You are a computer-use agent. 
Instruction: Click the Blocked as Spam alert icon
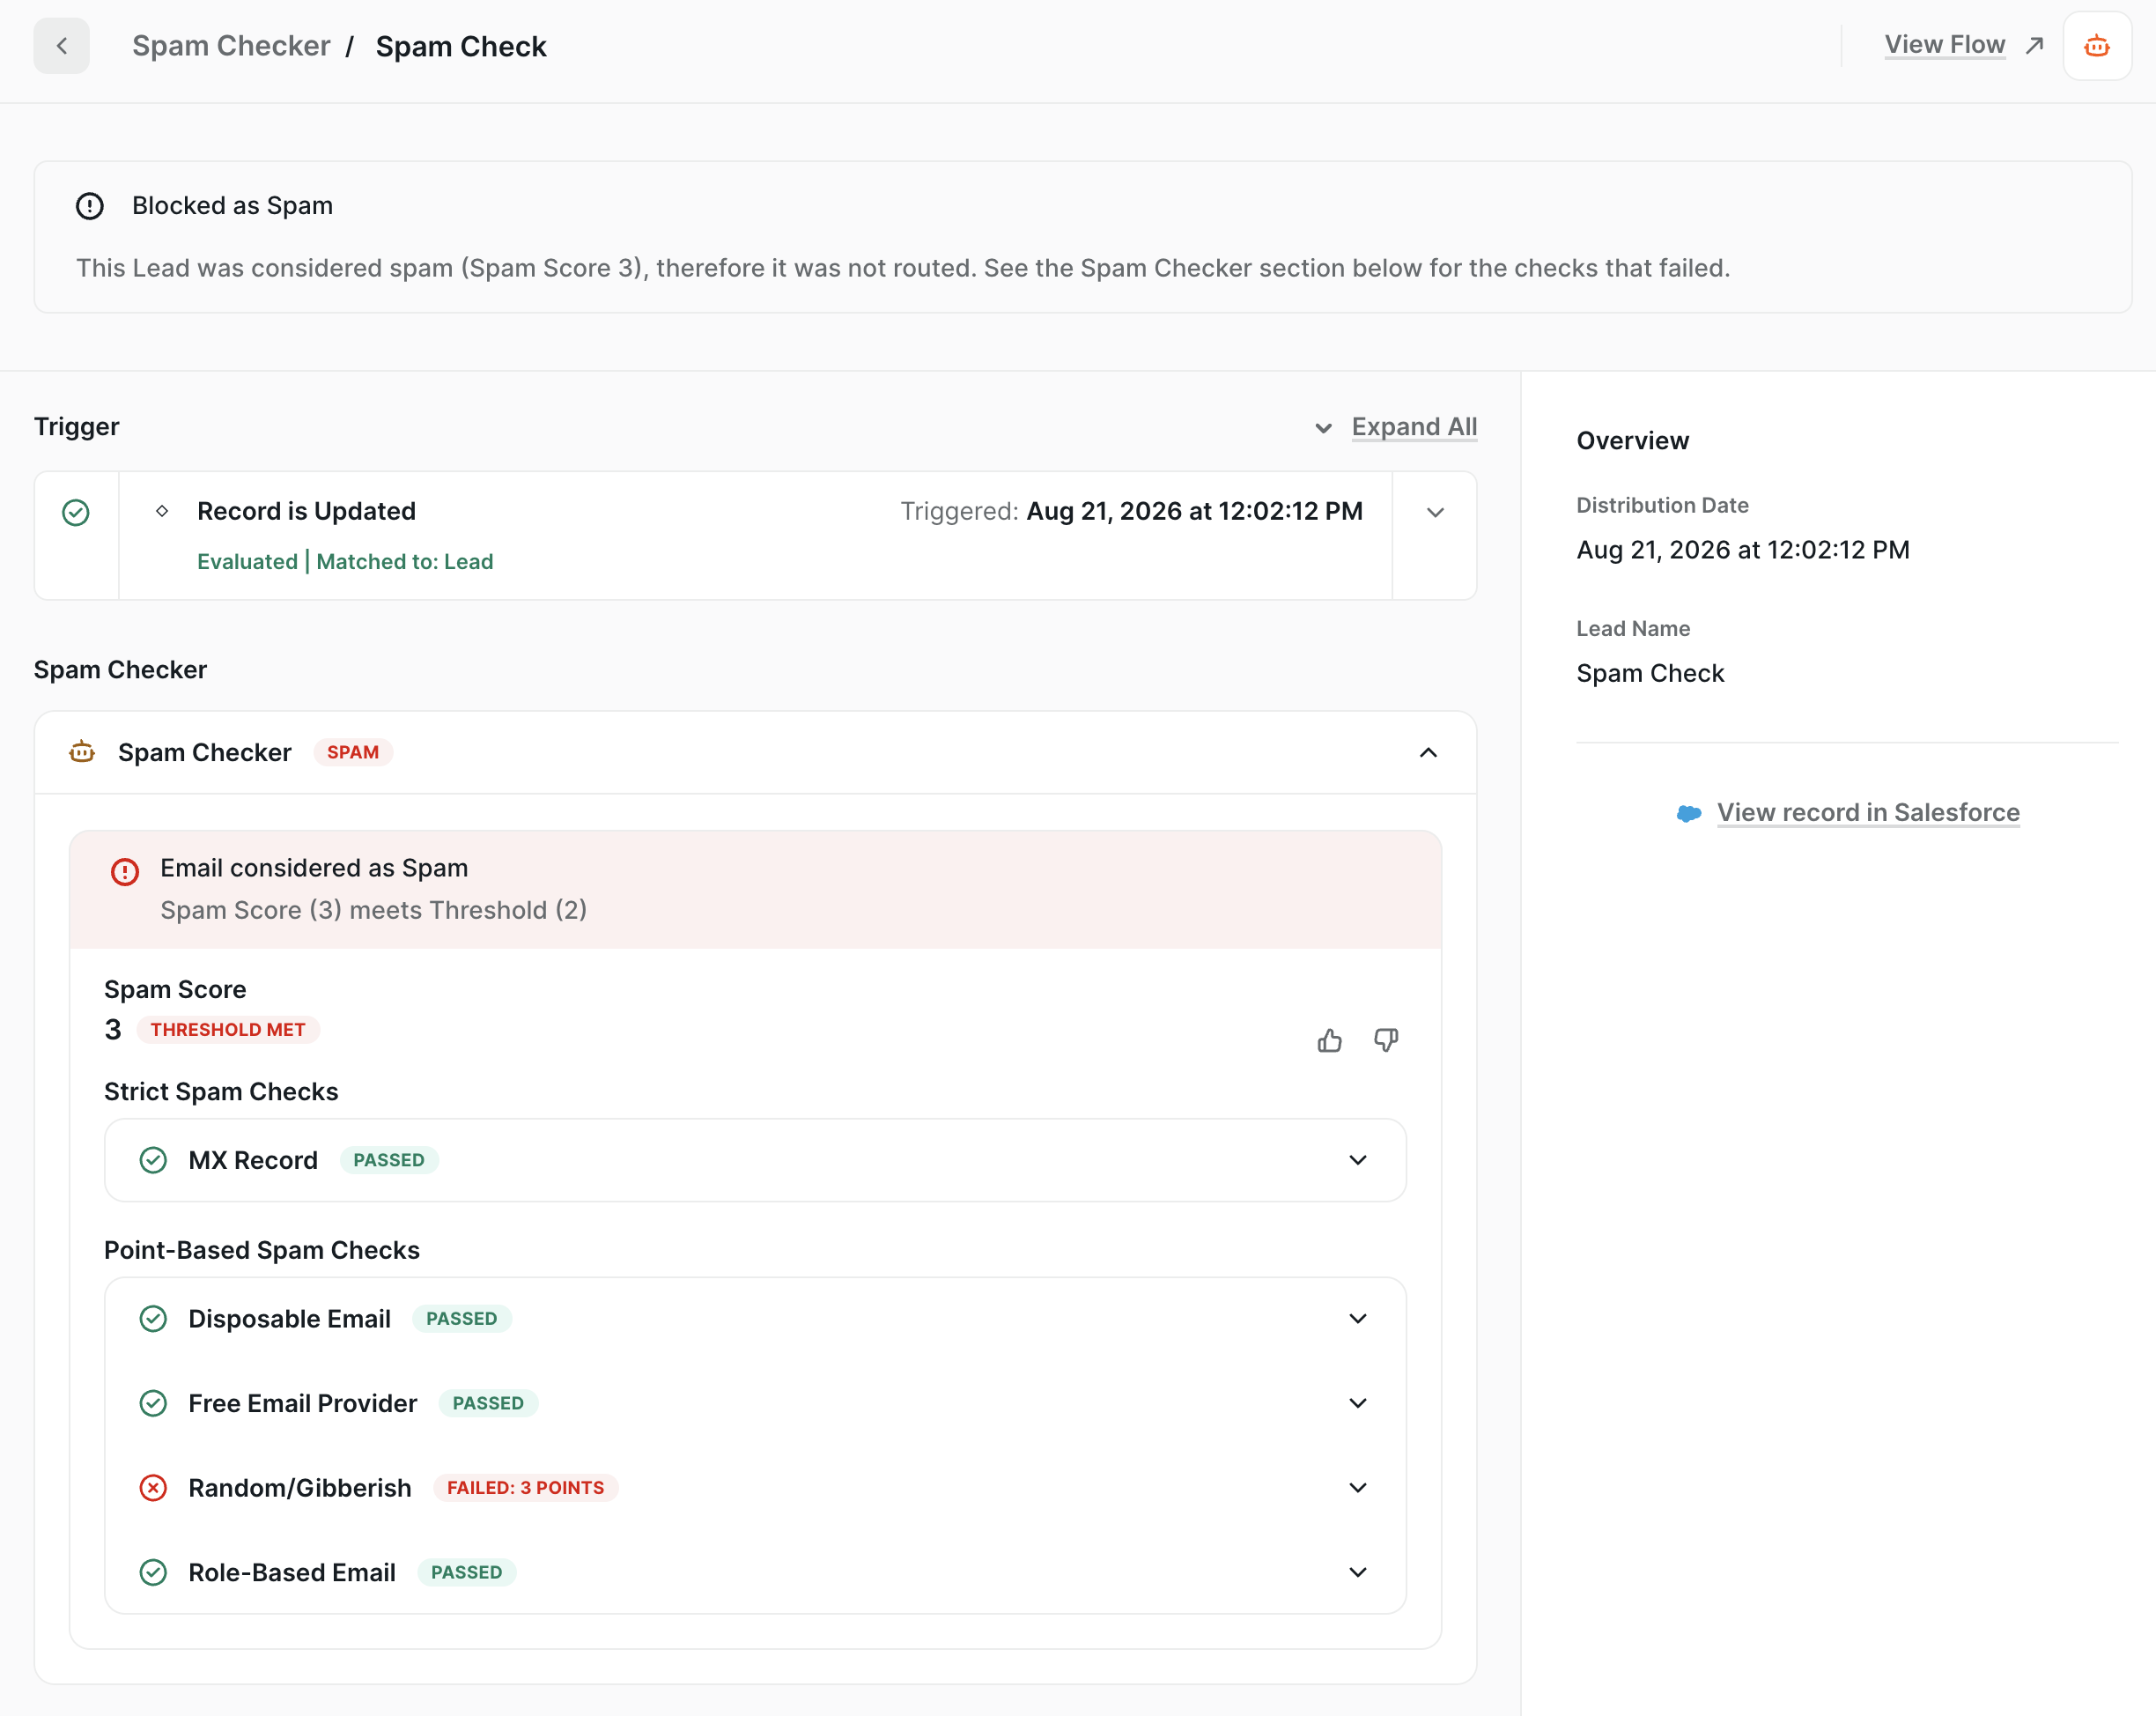pyautogui.click(x=90, y=206)
